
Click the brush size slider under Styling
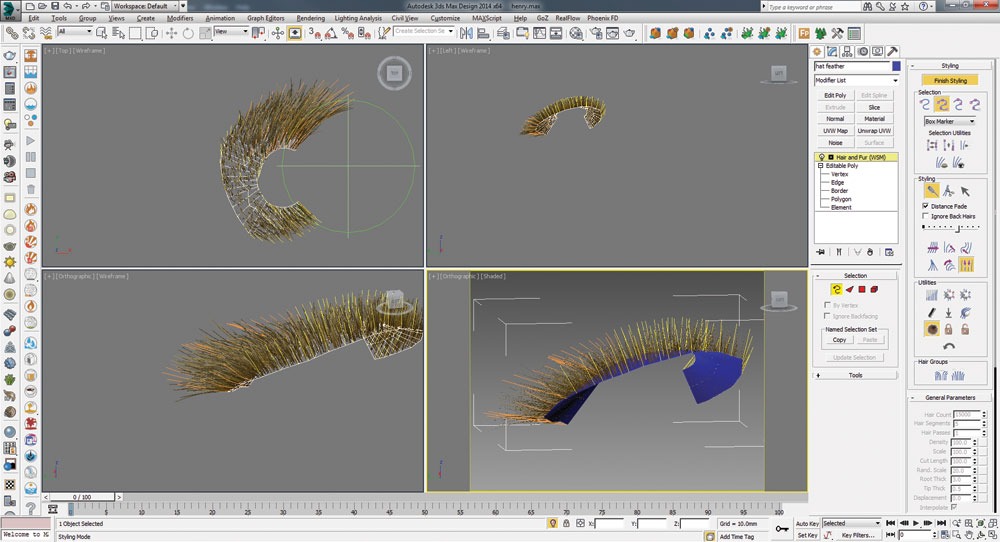(x=950, y=227)
